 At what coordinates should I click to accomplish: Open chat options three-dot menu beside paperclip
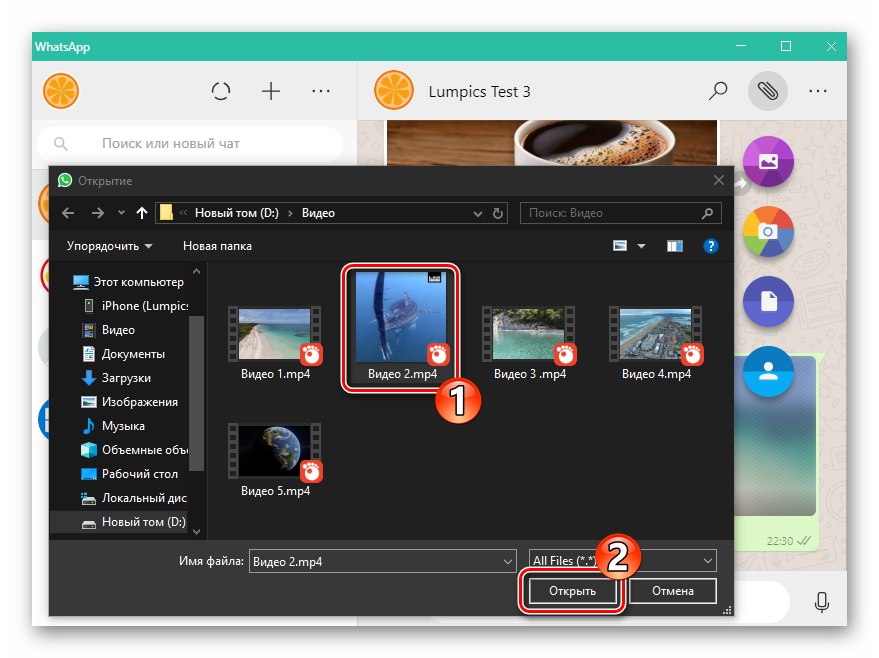(x=818, y=91)
